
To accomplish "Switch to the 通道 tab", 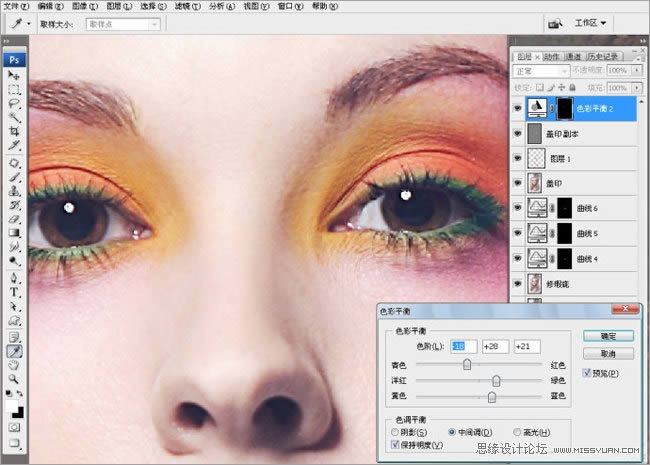I will 574,56.
